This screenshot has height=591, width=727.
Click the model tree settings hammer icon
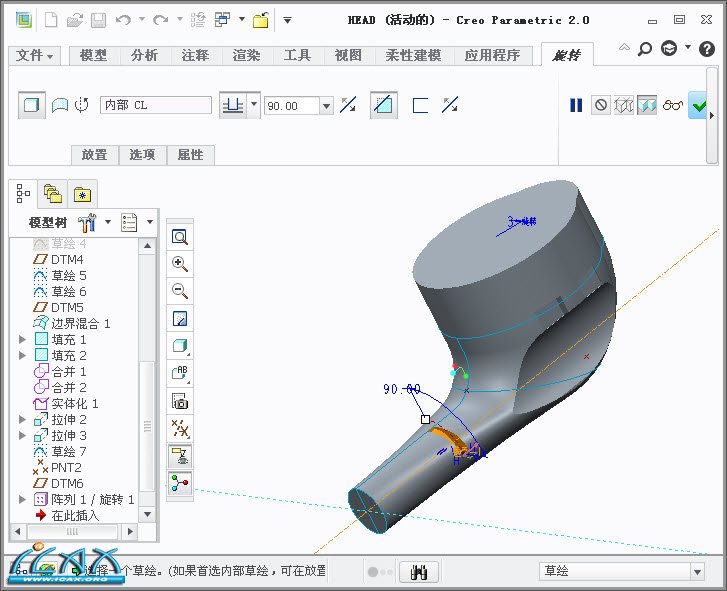click(x=87, y=222)
